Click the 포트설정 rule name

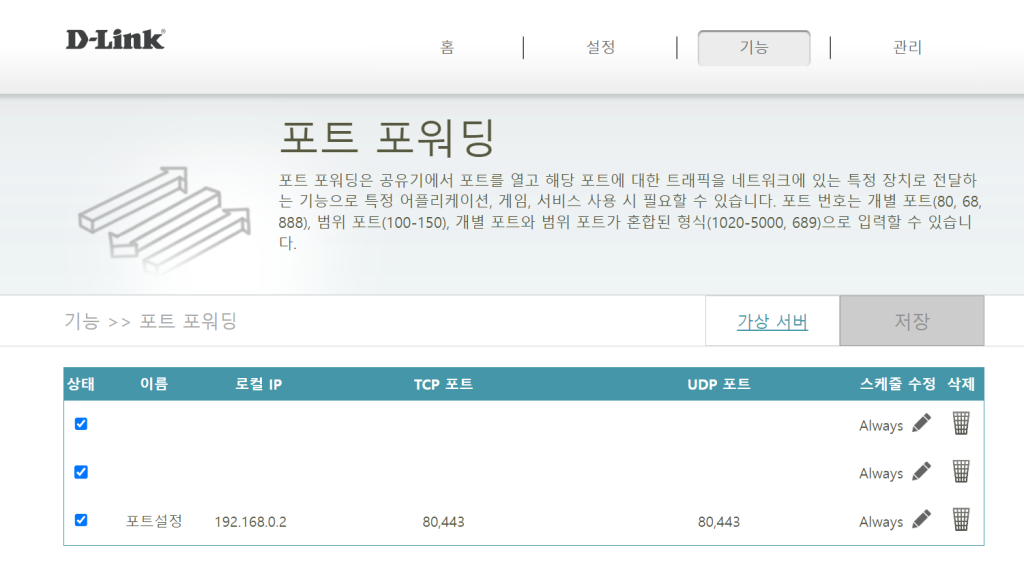point(154,521)
